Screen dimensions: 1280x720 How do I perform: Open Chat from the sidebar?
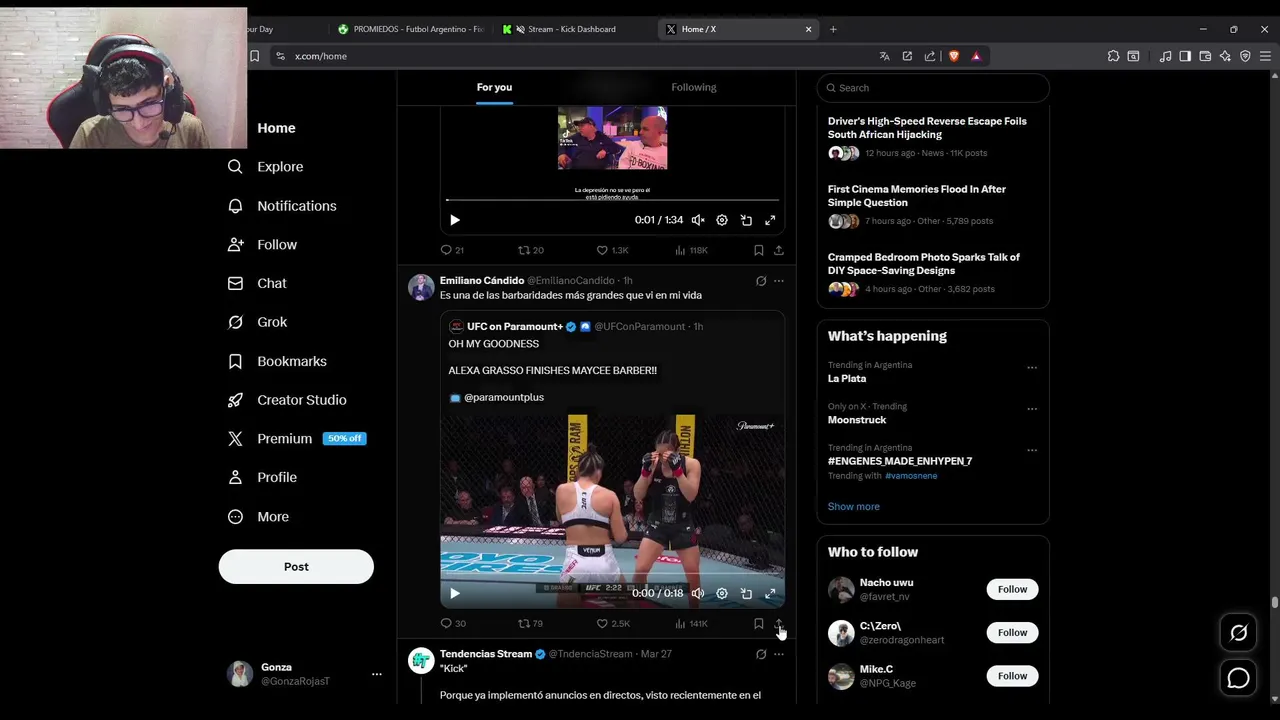257,284
